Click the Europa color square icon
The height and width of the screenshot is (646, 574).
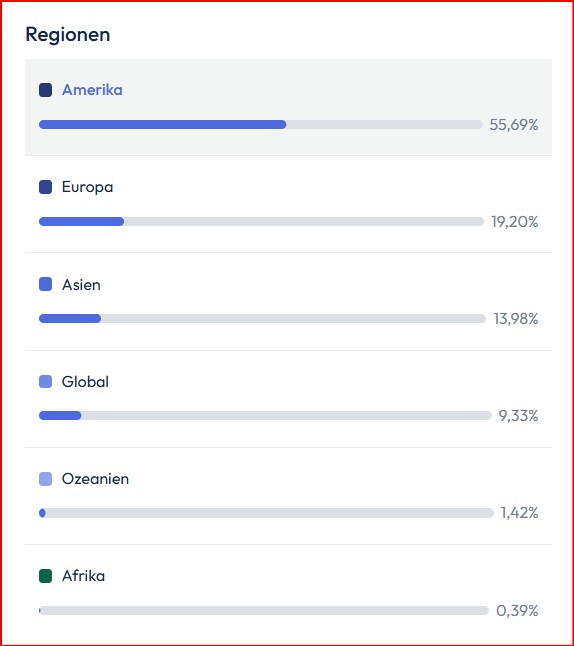[x=45, y=187]
